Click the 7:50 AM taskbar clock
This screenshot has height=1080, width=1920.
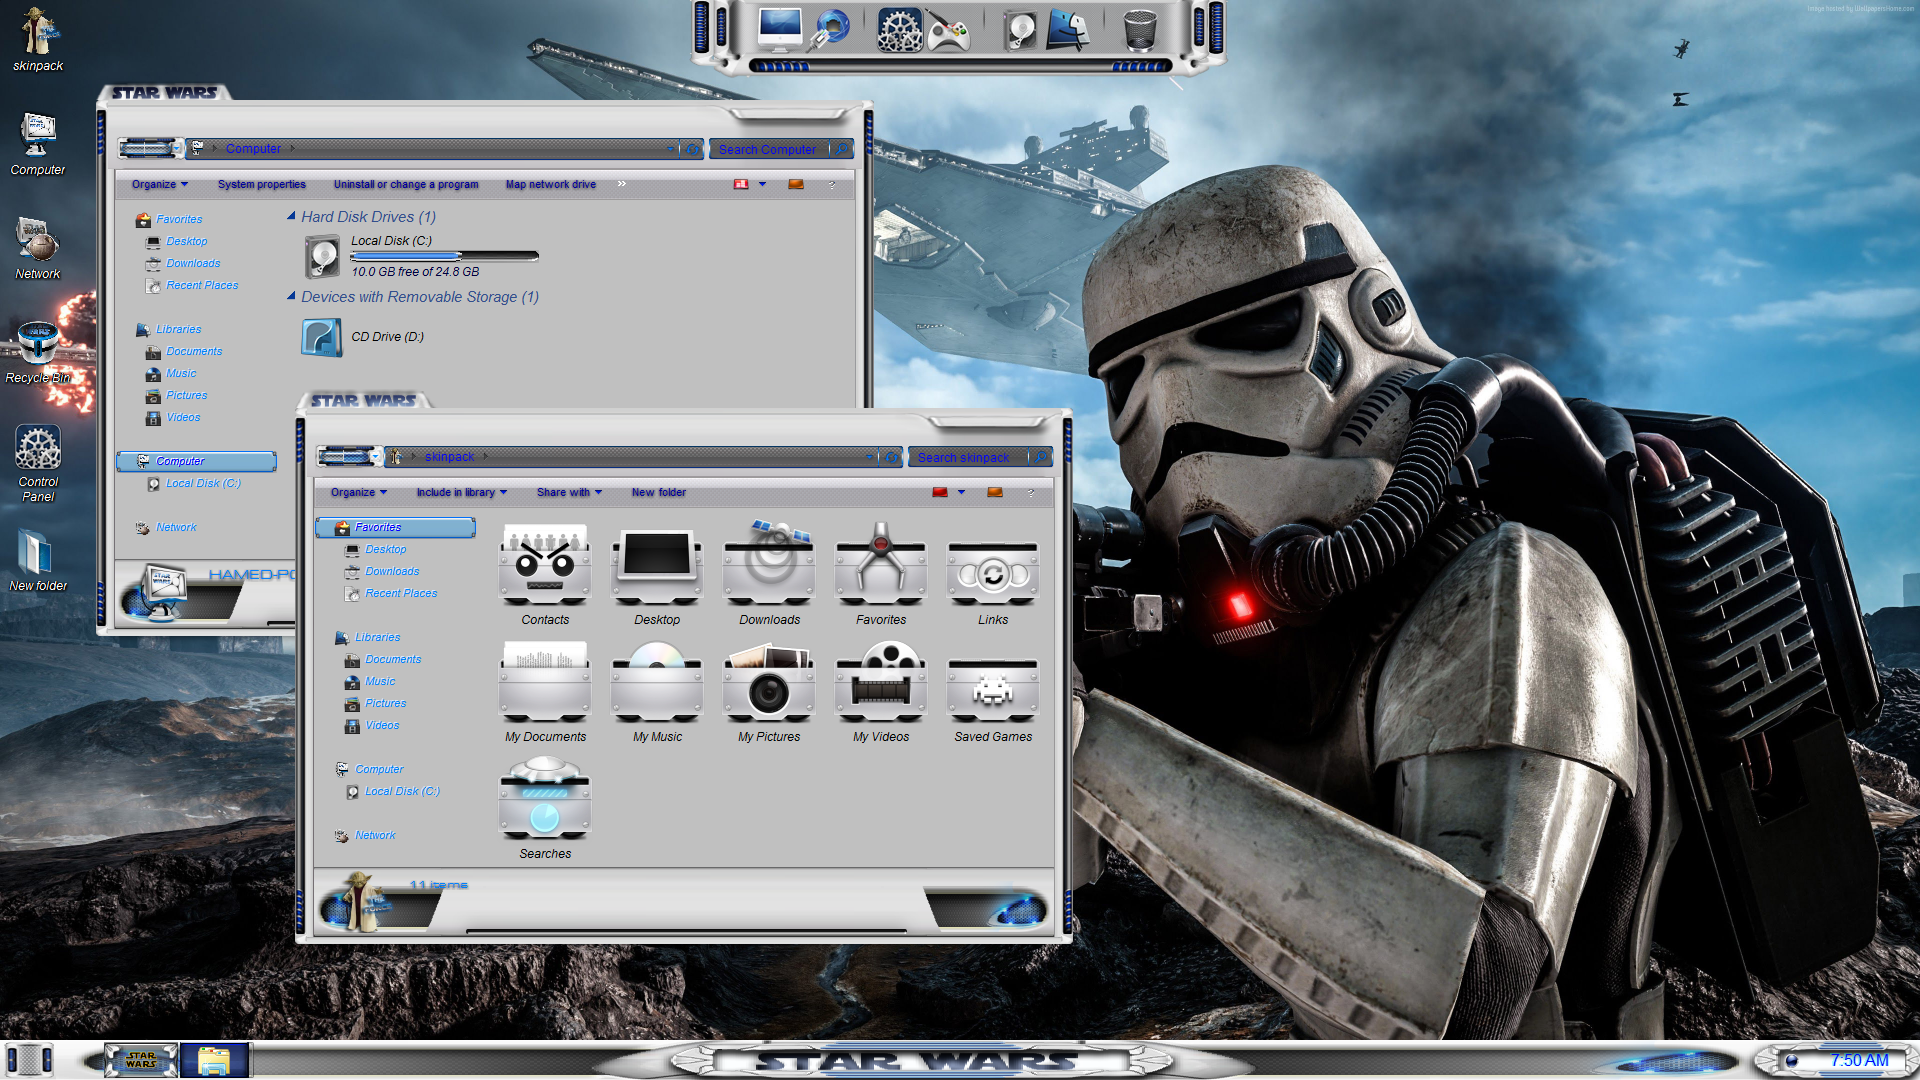point(1858,1060)
